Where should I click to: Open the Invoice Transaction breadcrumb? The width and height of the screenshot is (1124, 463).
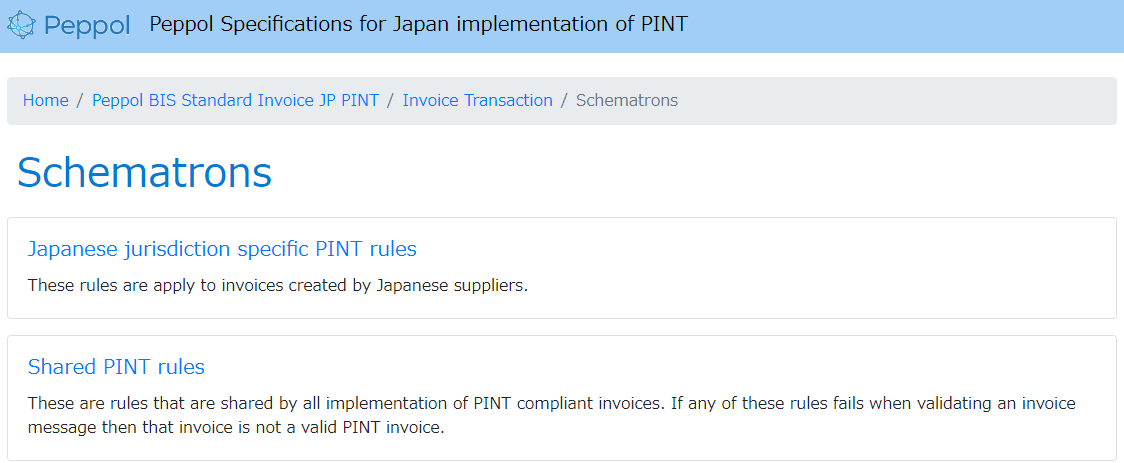point(477,100)
